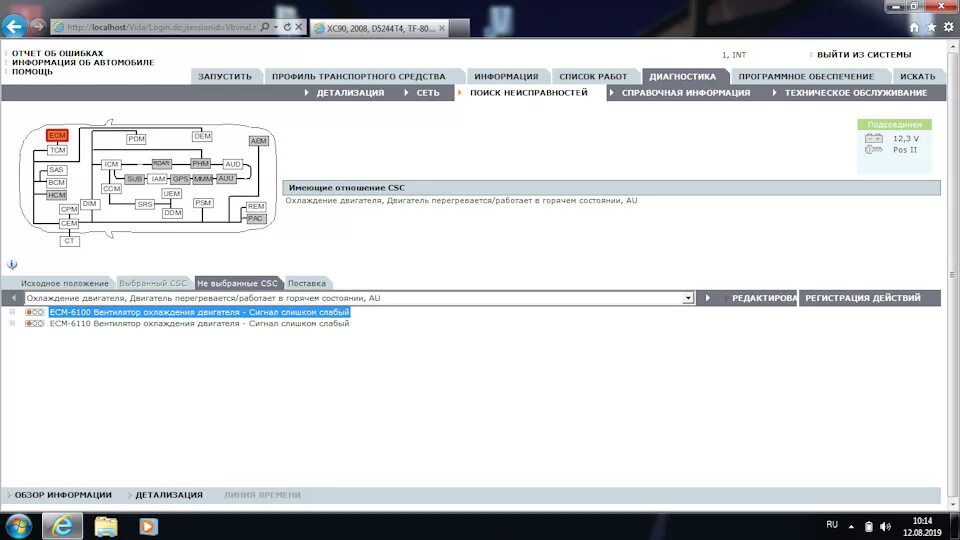The width and height of the screenshot is (960, 540).
Task: Switch to Поставка tab
Action: (307, 283)
